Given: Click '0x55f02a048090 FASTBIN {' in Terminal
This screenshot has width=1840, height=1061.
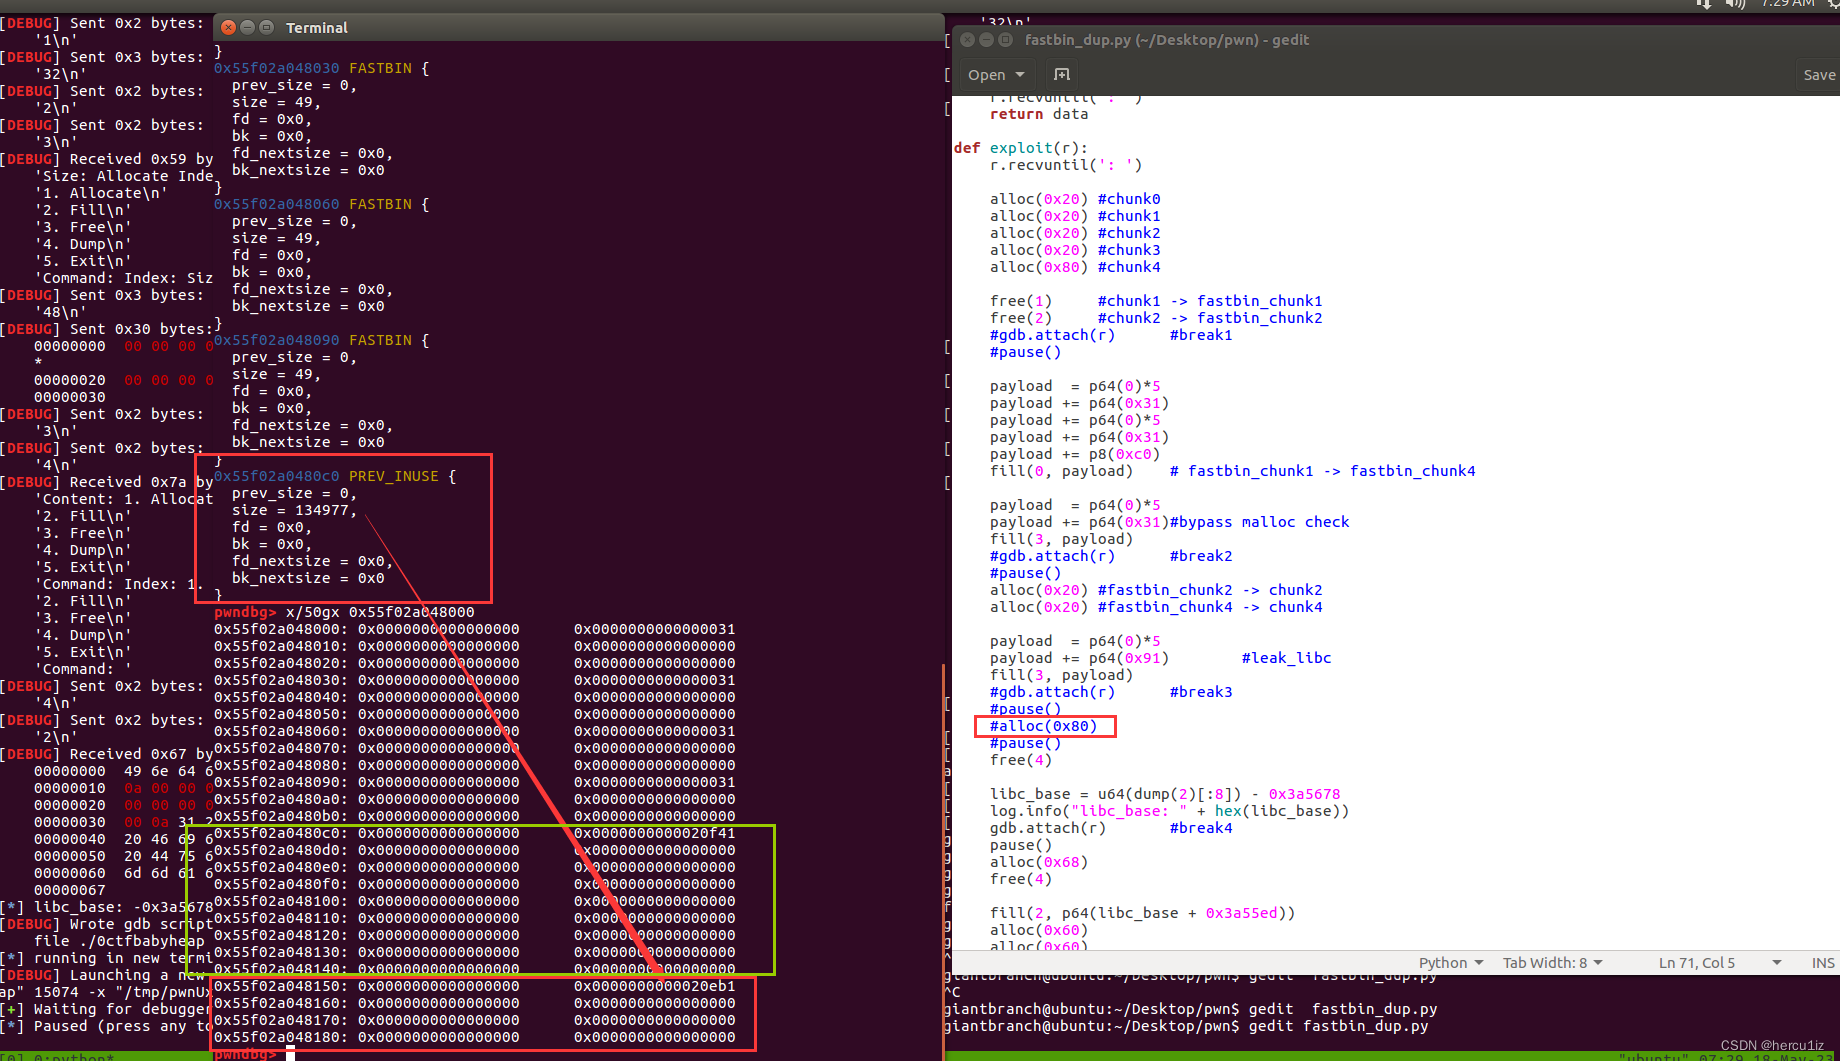Looking at the screenshot, I should [x=321, y=340].
